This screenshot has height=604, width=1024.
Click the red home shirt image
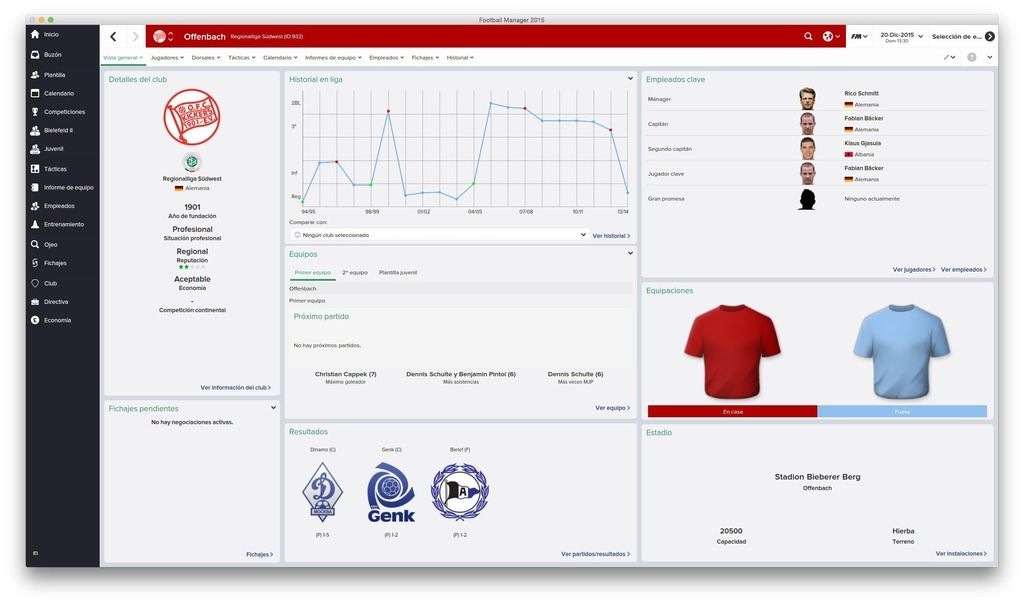click(732, 351)
